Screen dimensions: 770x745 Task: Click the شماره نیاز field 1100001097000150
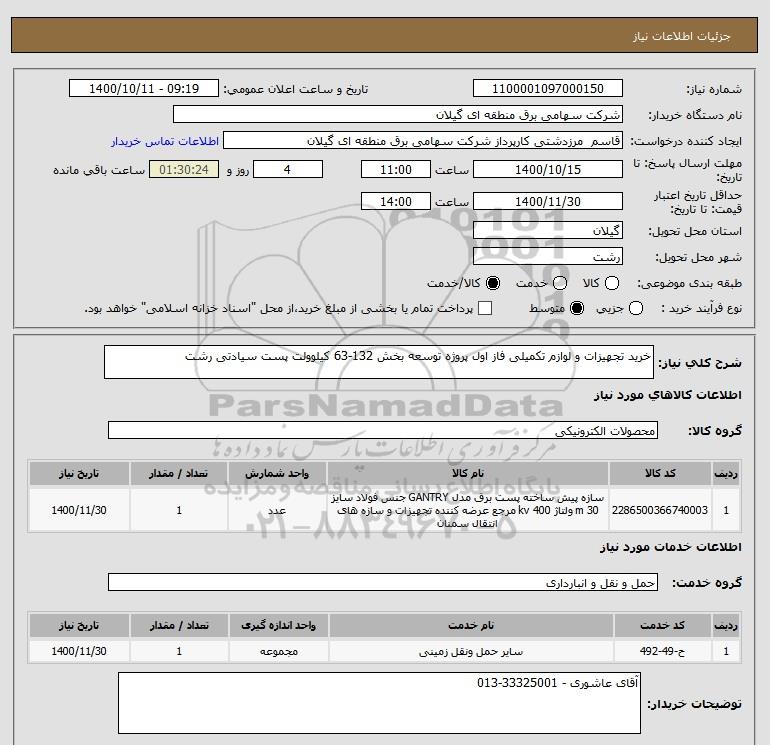548,88
